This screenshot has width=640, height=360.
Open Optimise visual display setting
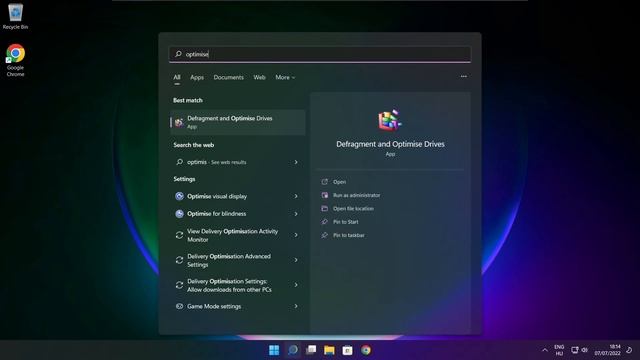[238, 196]
